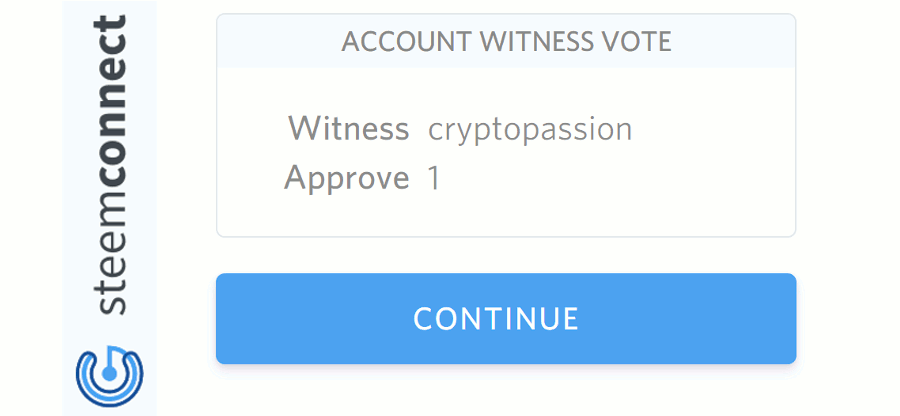Click the Approve field label

tap(346, 178)
